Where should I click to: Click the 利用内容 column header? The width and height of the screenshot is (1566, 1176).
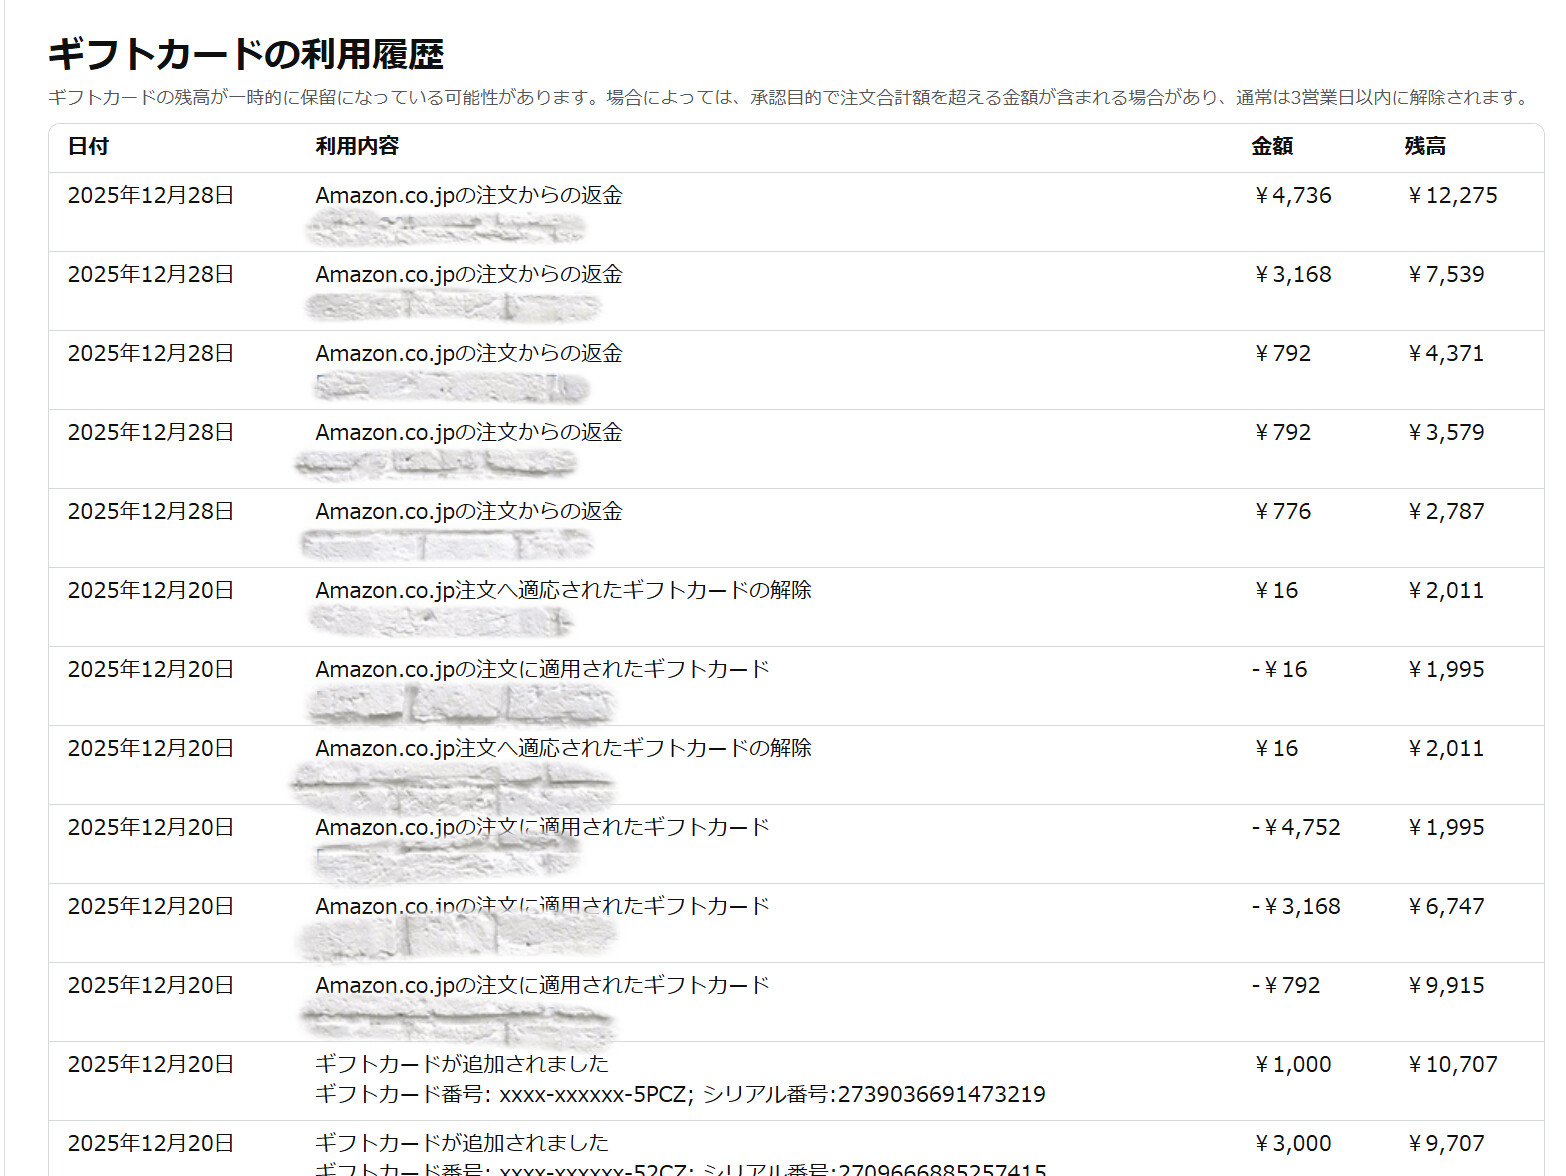tap(357, 146)
